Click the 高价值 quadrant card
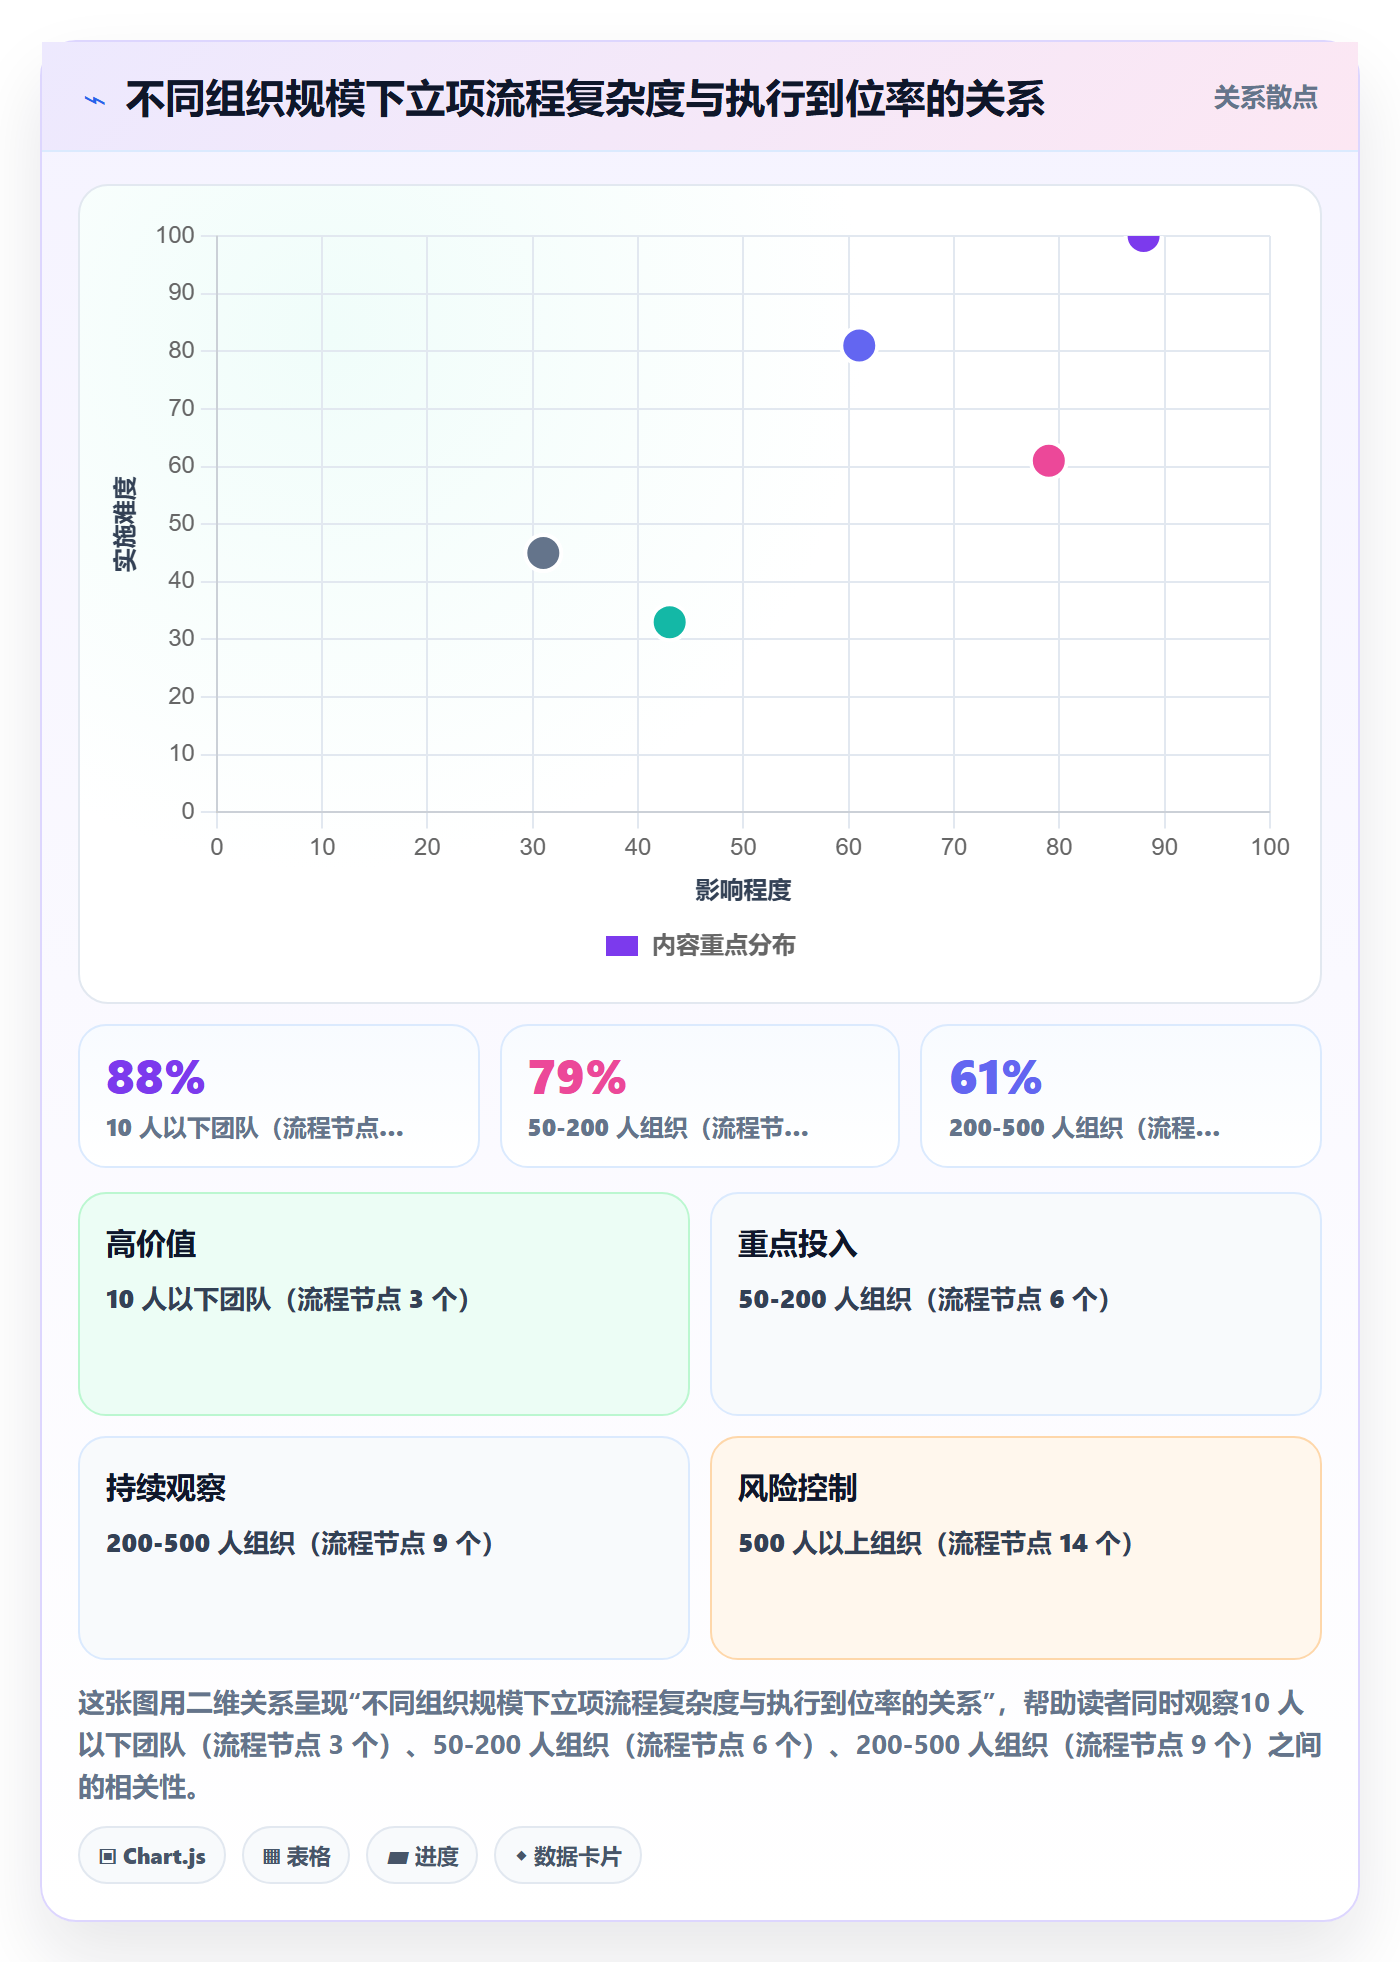The height and width of the screenshot is (1962, 1400). point(384,1304)
